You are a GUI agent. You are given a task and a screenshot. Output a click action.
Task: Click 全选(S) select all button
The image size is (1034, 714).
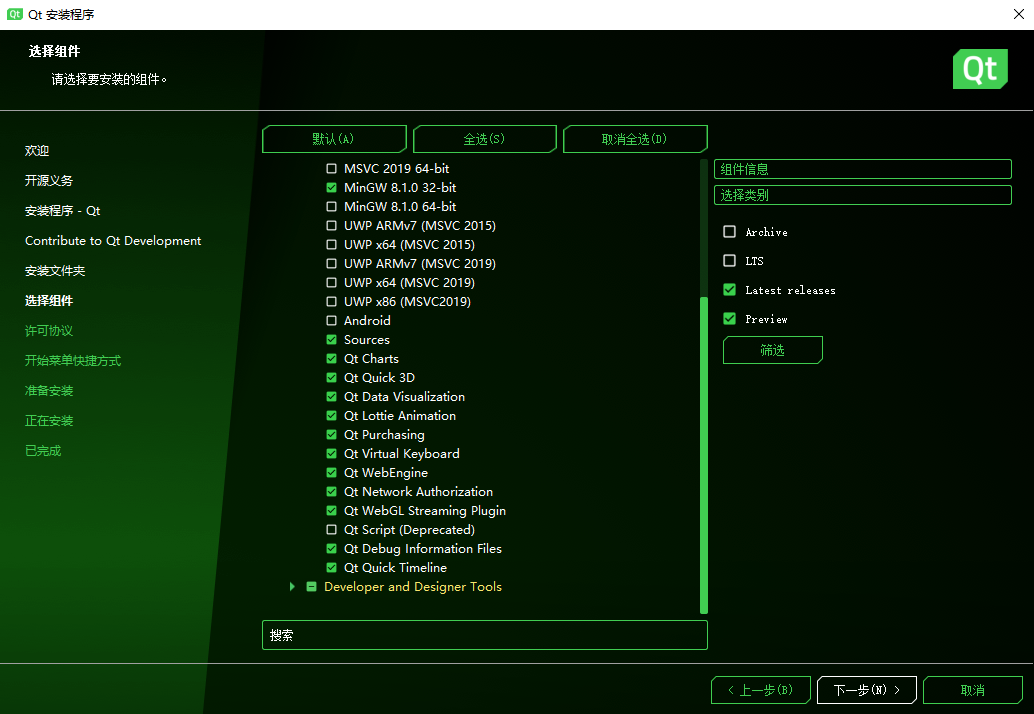click(485, 139)
